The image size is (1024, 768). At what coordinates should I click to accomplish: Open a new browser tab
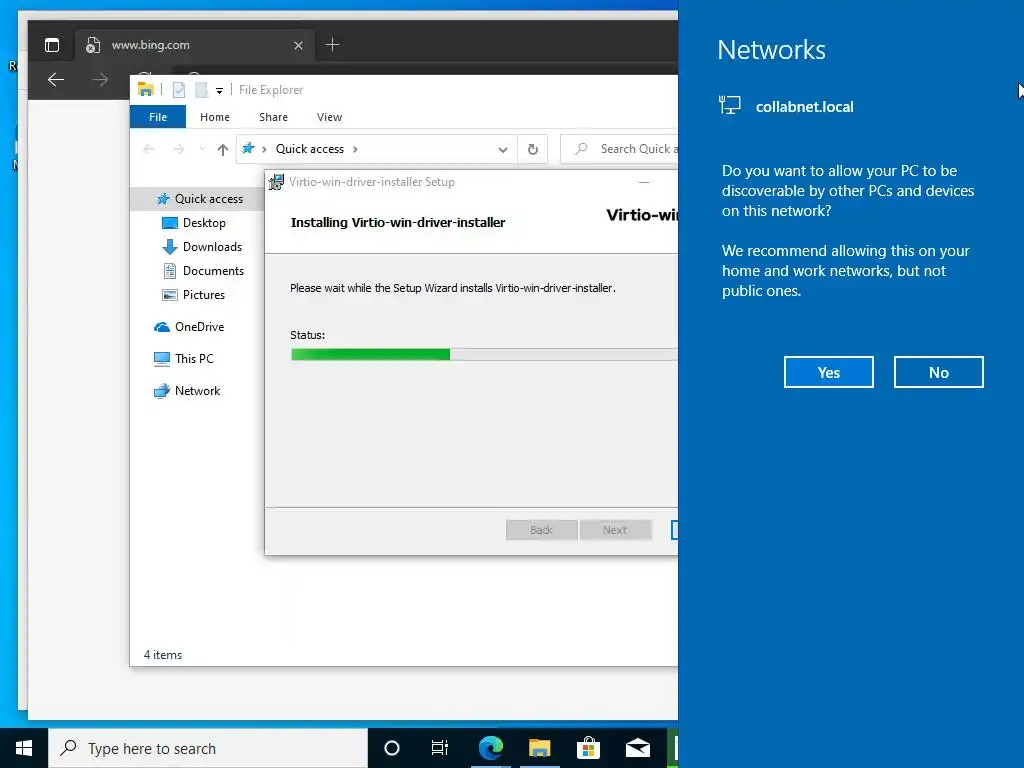tap(332, 44)
